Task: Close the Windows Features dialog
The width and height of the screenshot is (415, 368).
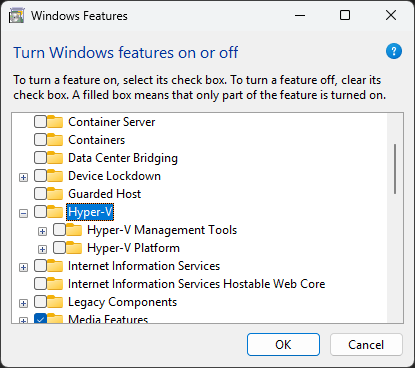Action: pos(391,15)
